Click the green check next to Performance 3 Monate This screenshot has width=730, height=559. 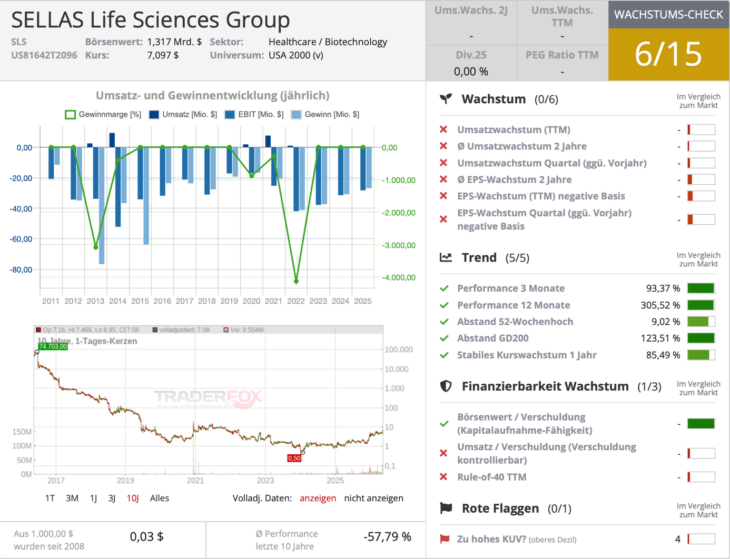coord(444,288)
